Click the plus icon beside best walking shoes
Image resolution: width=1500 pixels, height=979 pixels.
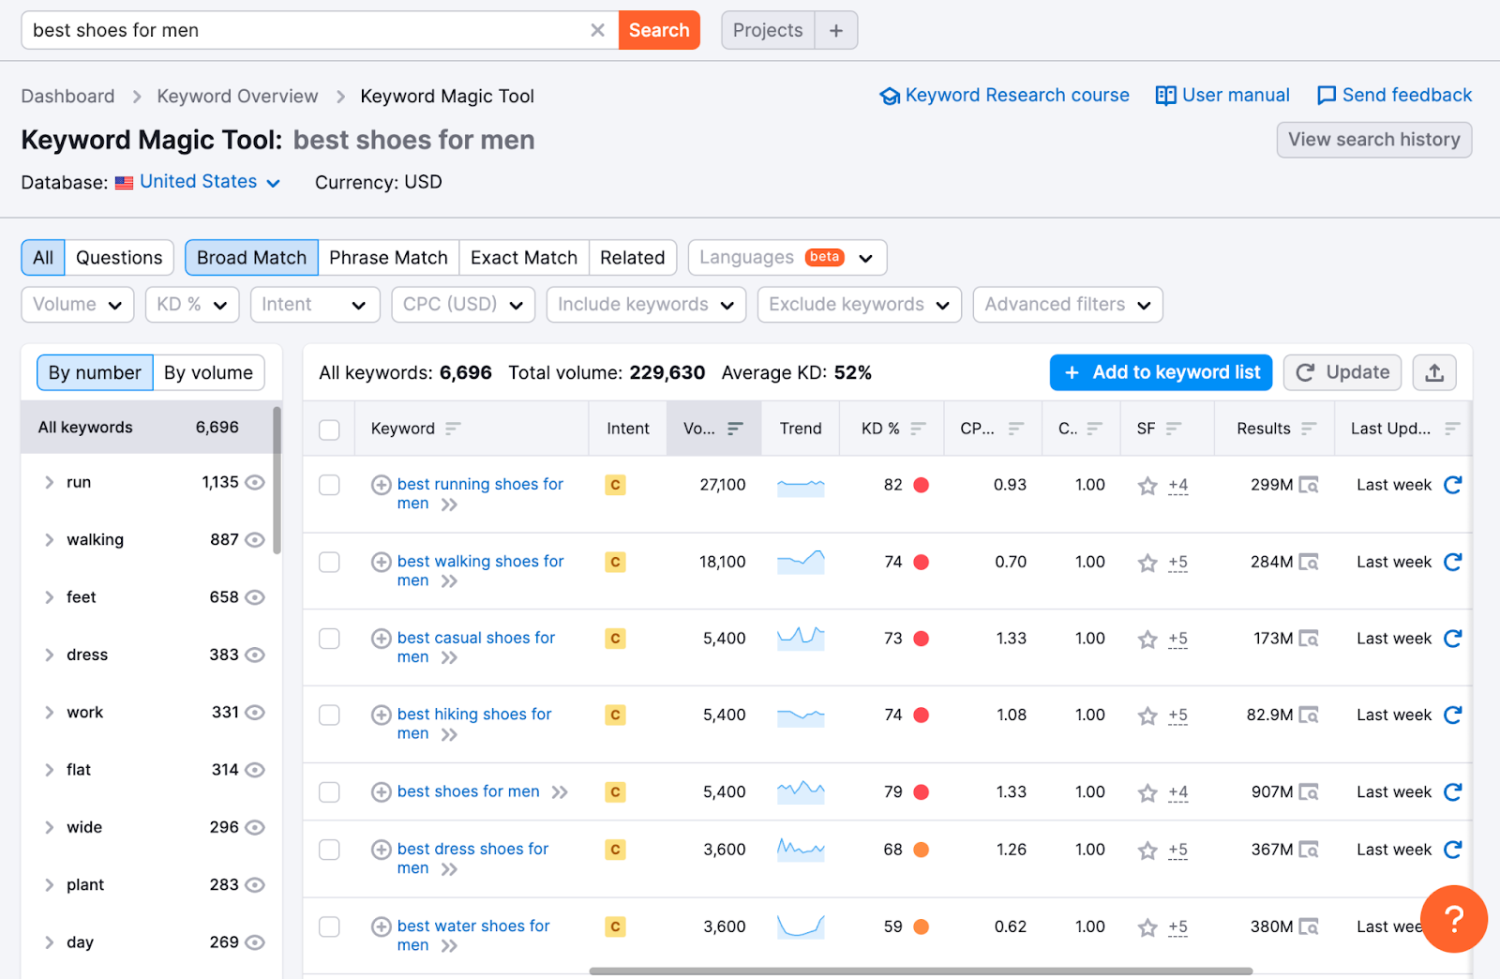[x=381, y=562]
